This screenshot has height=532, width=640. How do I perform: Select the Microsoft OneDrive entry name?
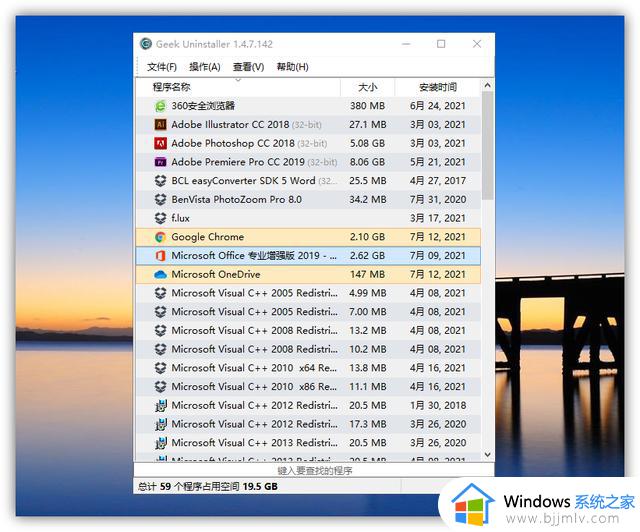click(216, 274)
